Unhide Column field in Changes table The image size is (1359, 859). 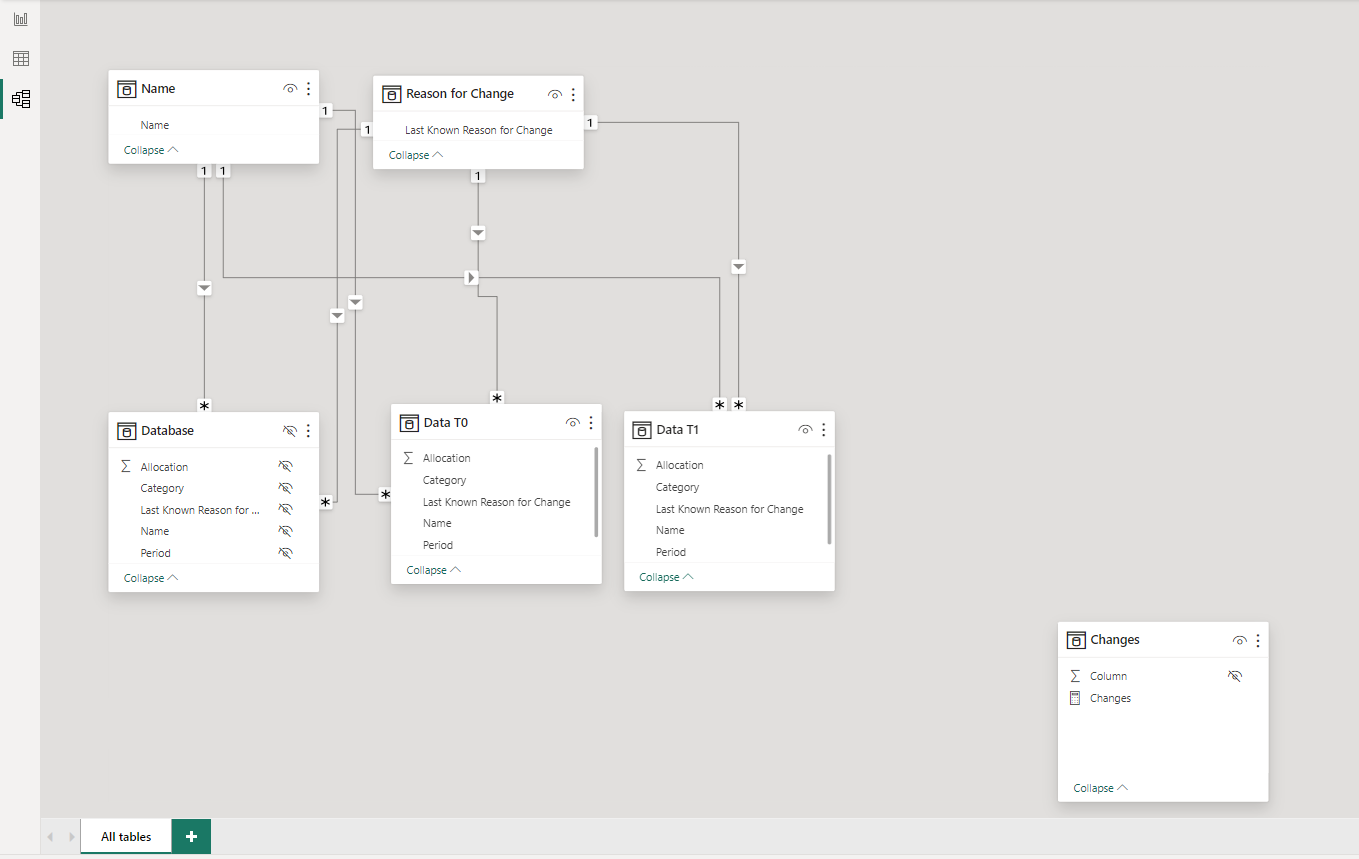tap(1235, 676)
